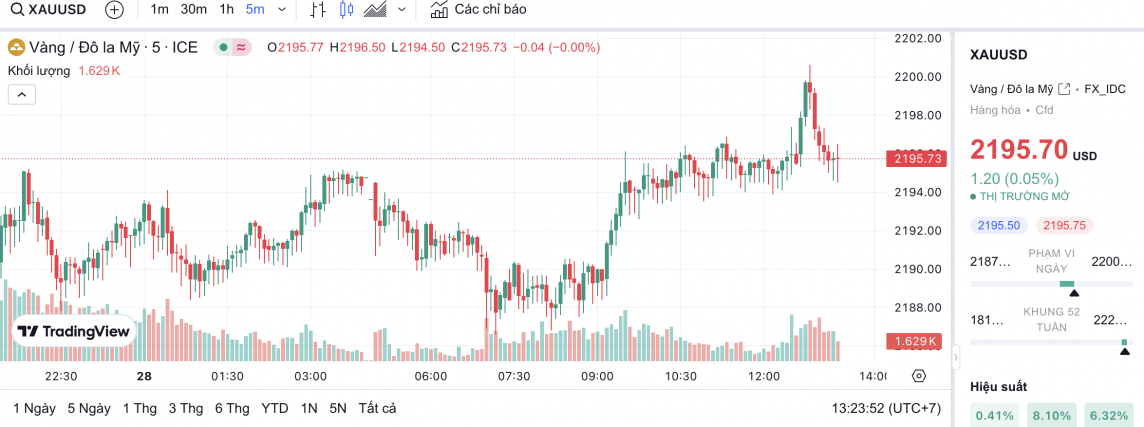Open the Vàng / Đô la Mỹ external link icon
1144x427 pixels.
[x=1064, y=90]
